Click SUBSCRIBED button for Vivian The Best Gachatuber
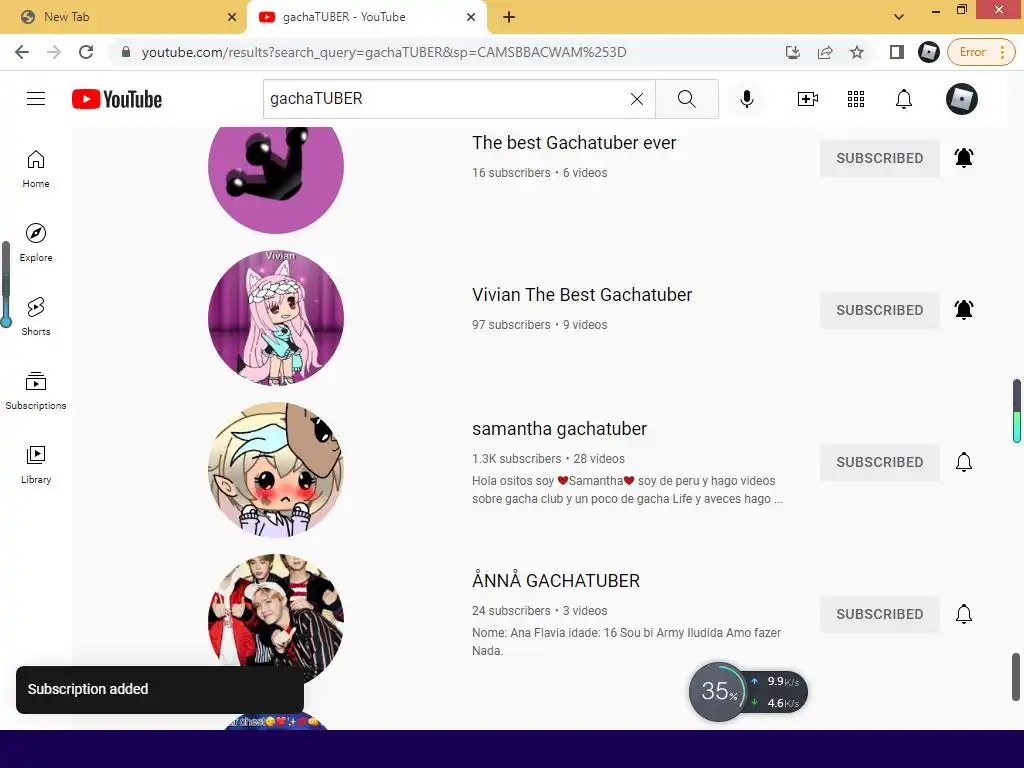 [880, 310]
